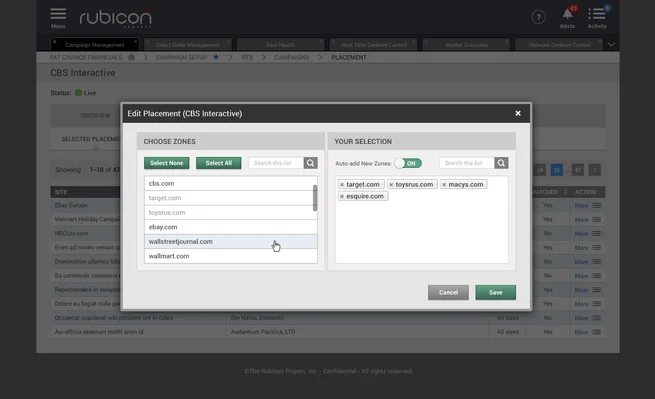Open the Activity list icon
The width and height of the screenshot is (655, 399).
pos(597,14)
